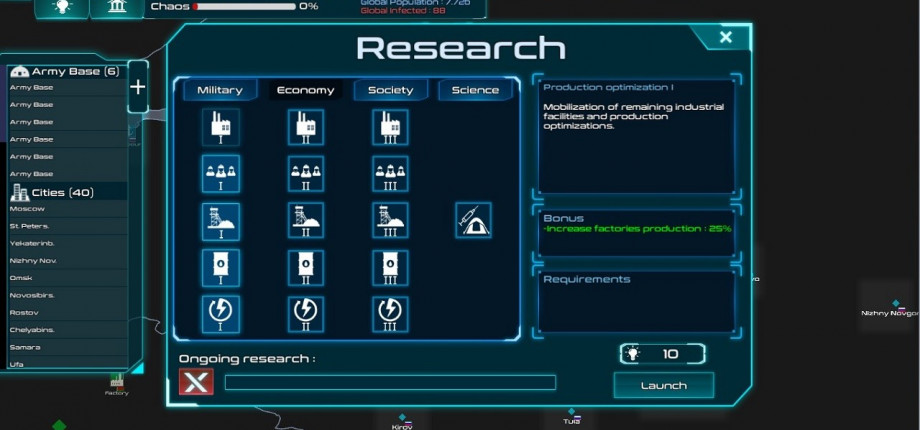Select Samara in the cities list
Viewport: 920px width, 430px height.
[x=68, y=347]
